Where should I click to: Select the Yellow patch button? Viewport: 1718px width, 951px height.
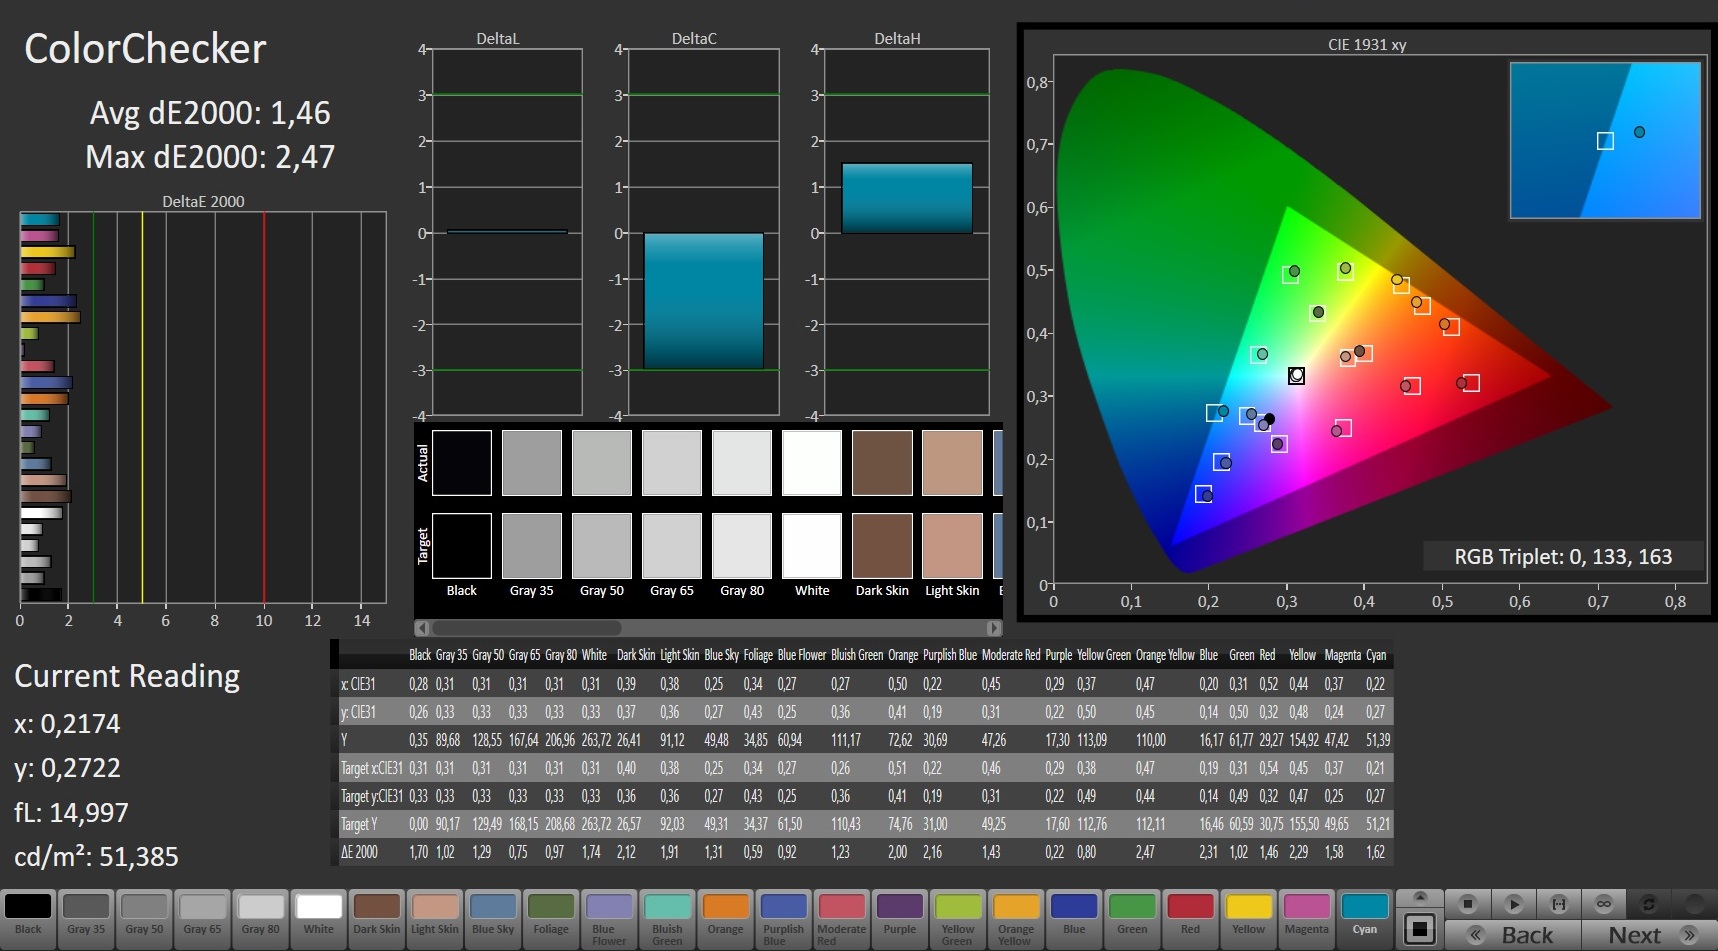pos(1248,918)
